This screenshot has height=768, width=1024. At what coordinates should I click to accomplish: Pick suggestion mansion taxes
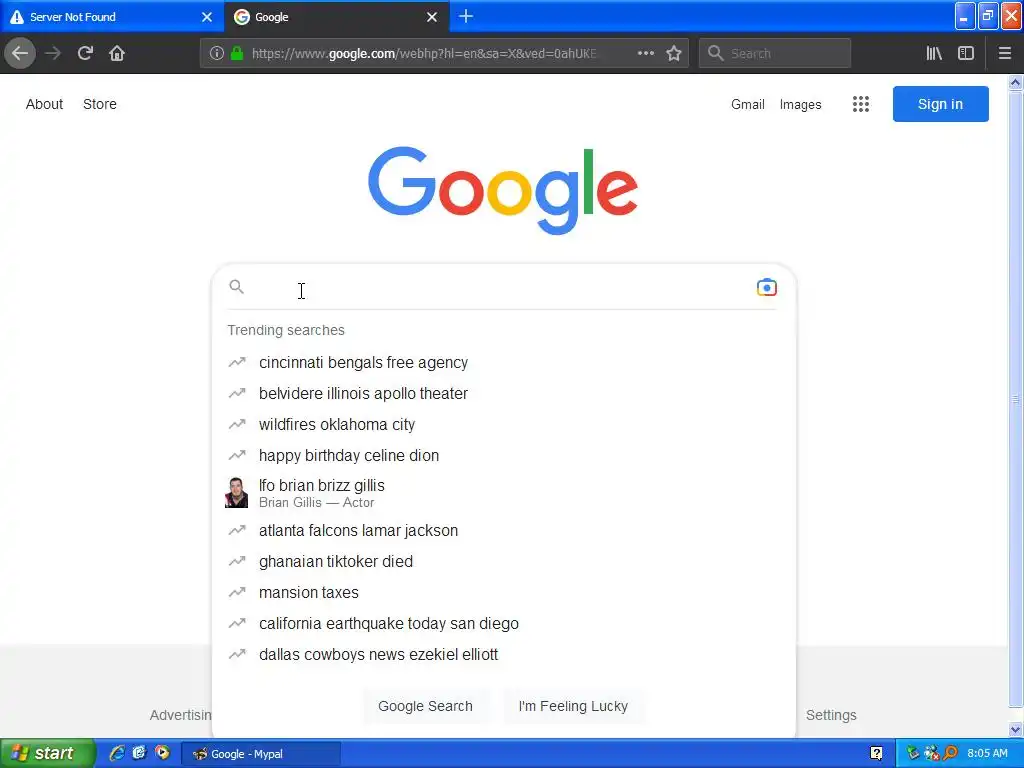click(x=503, y=592)
